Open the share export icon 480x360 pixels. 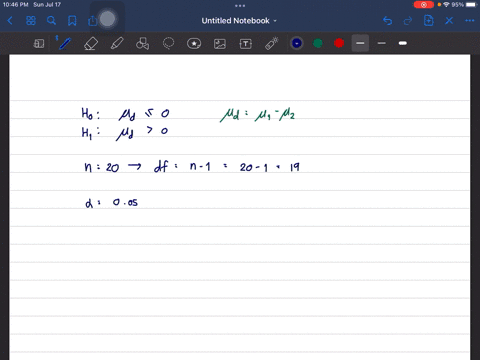pos(92,21)
